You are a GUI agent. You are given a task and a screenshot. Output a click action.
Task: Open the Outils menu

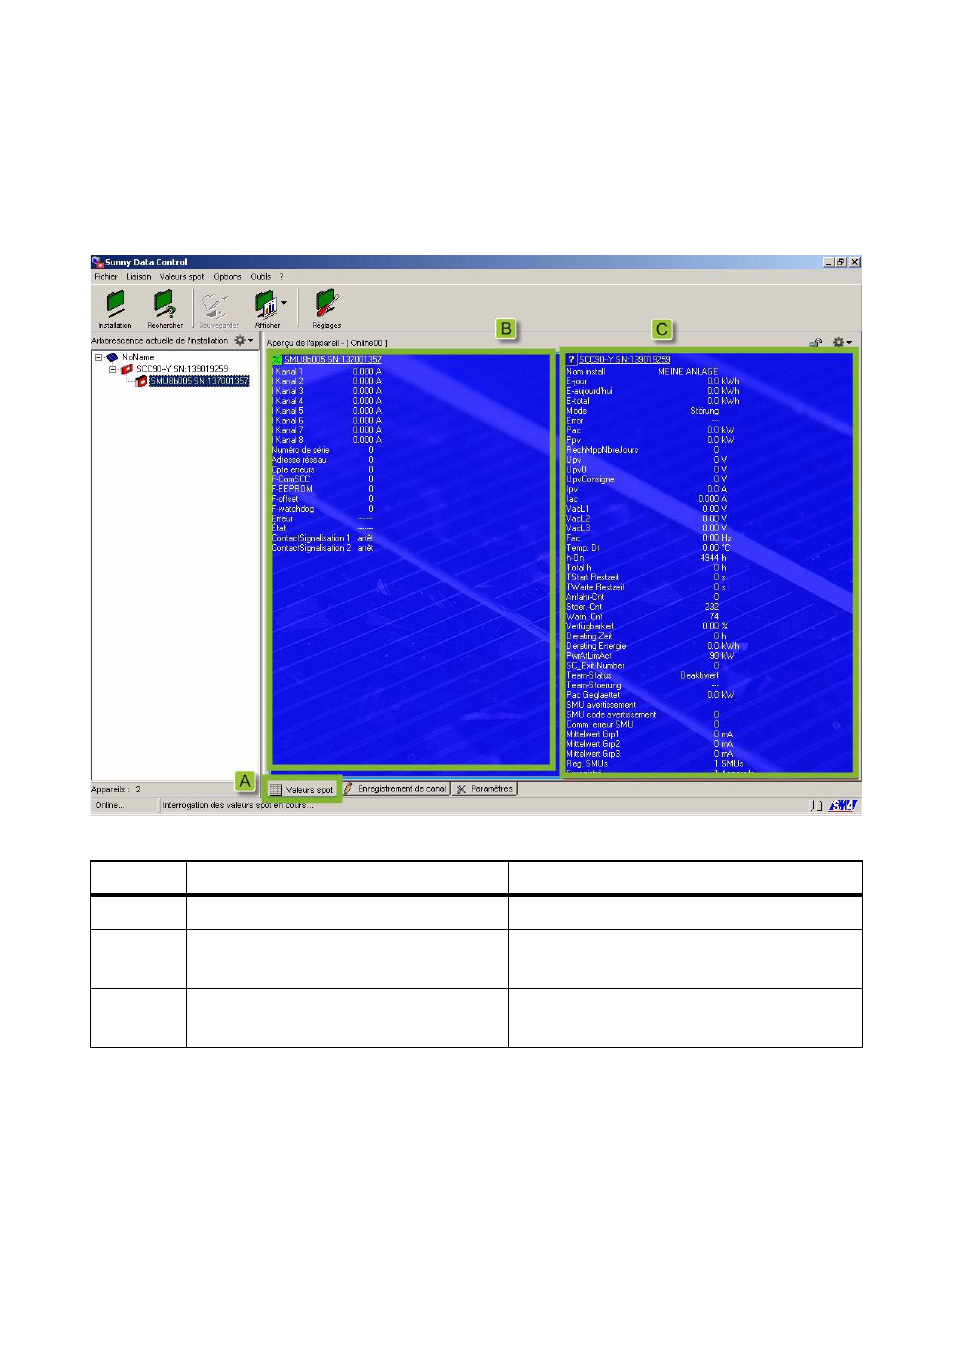(261, 277)
